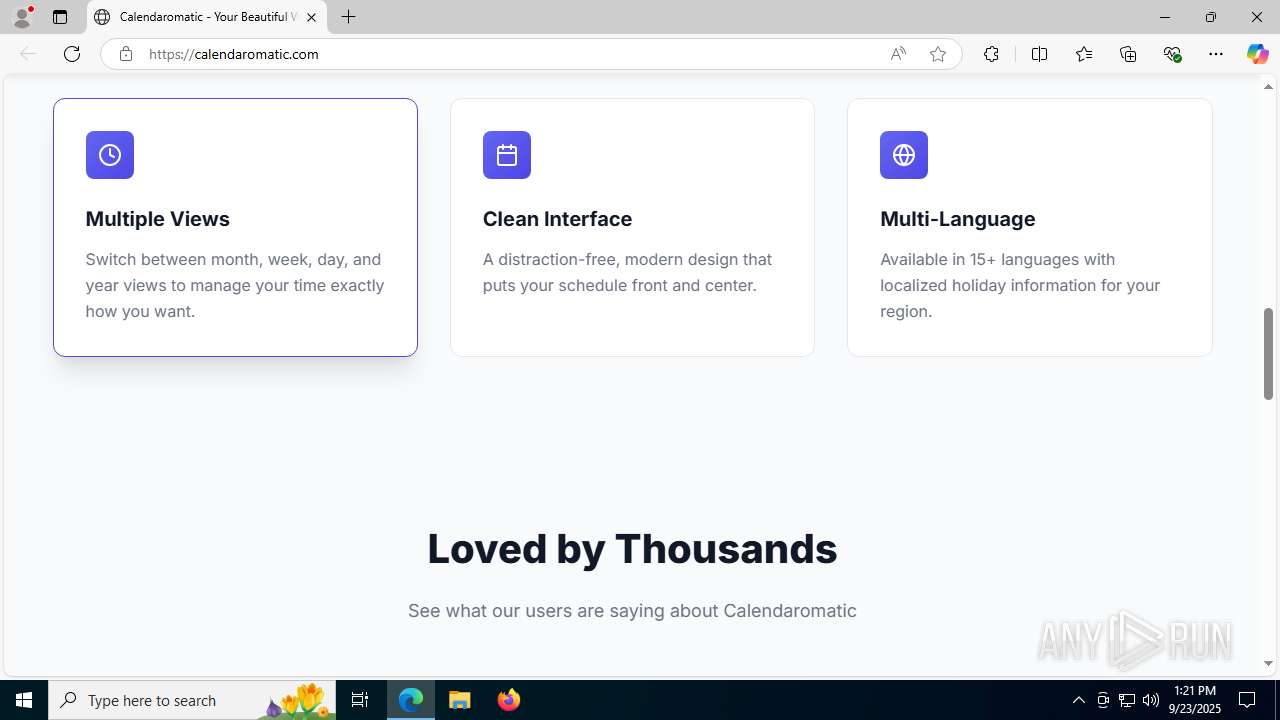The width and height of the screenshot is (1280, 720).
Task: Activate Read aloud icon in address bar
Action: (898, 54)
